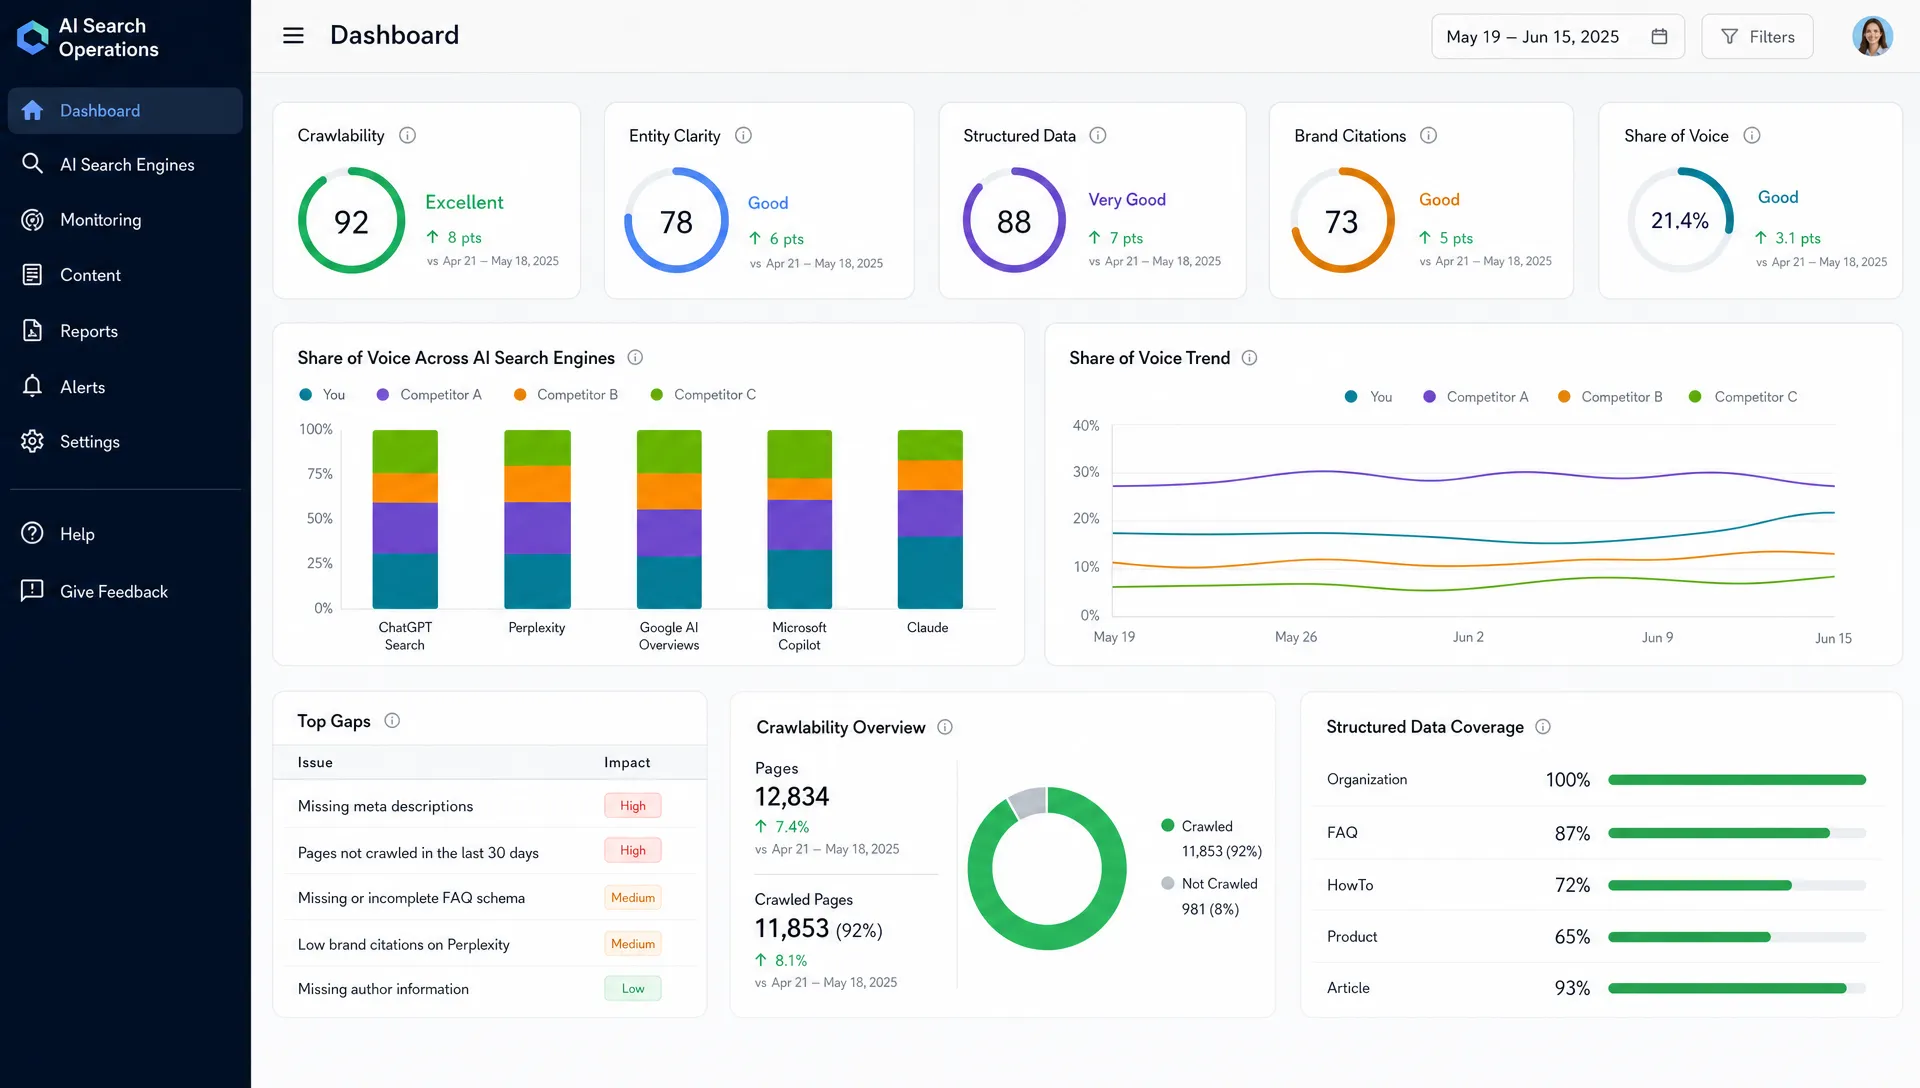Select the Missing meta descriptions row
The image size is (1920, 1088).
[490, 805]
